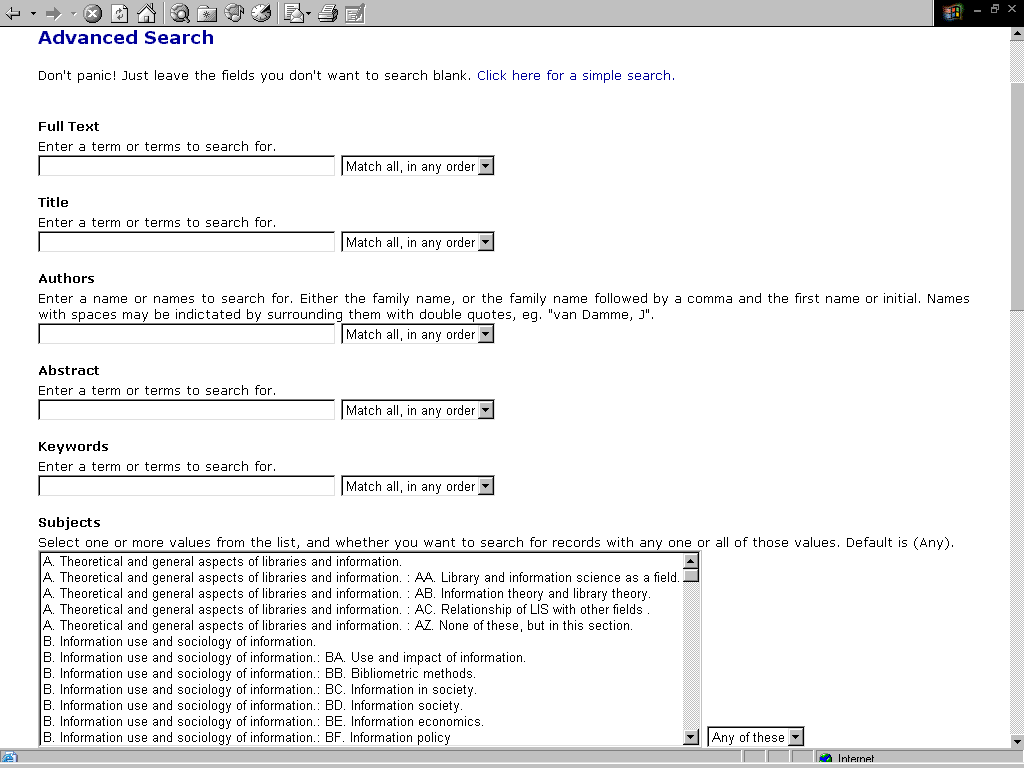The height and width of the screenshot is (768, 1024).
Task: Expand the Keywords match type dropdown
Action: 485,486
